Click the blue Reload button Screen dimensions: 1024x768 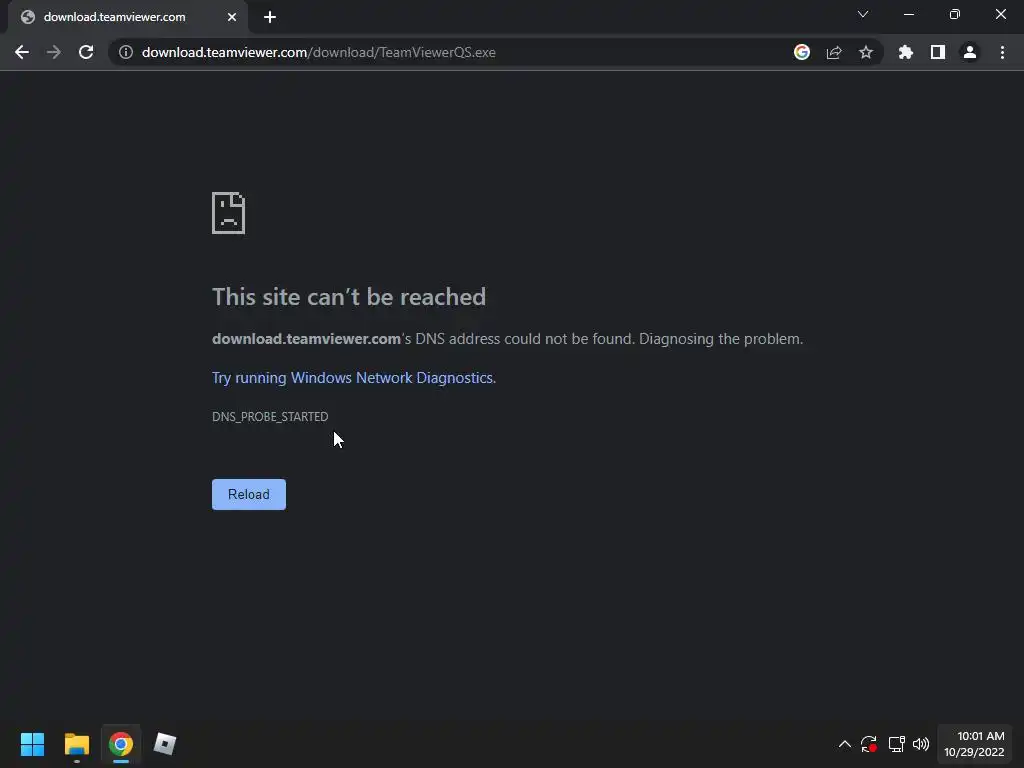[x=249, y=494]
